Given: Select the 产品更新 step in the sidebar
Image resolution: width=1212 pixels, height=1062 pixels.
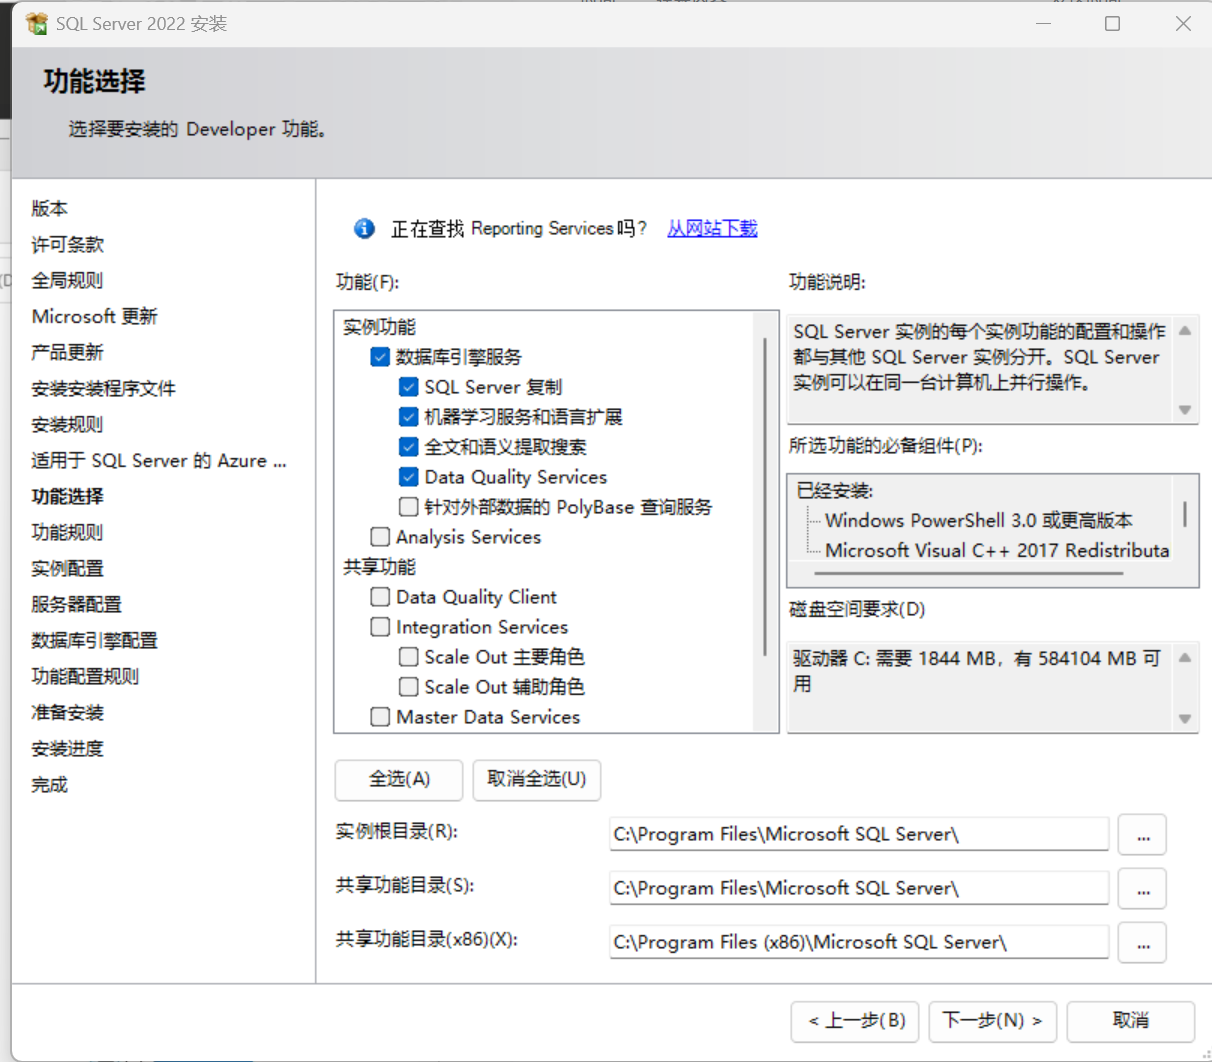Looking at the screenshot, I should pyautogui.click(x=68, y=353).
